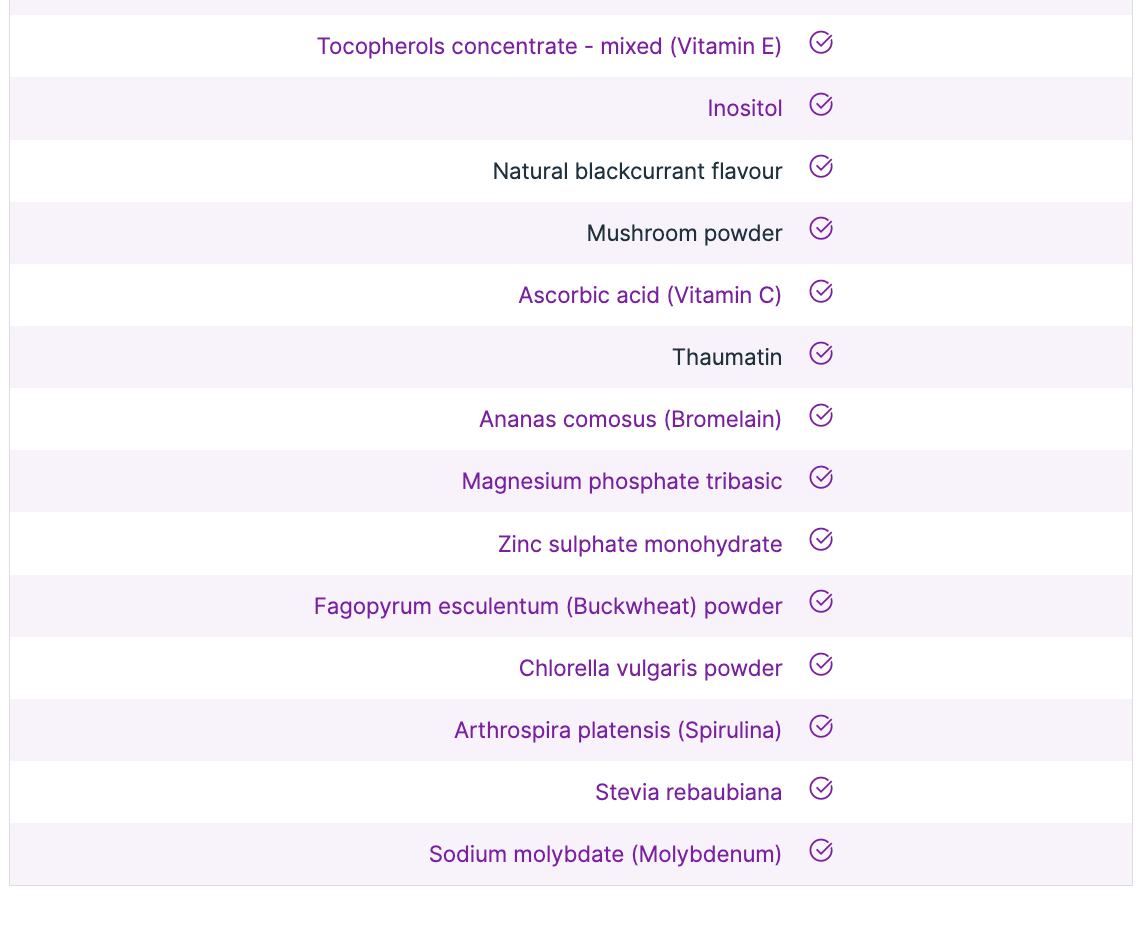Image resolution: width=1136 pixels, height=938 pixels.
Task: Click check icon next to Inositol
Action: click(821, 105)
